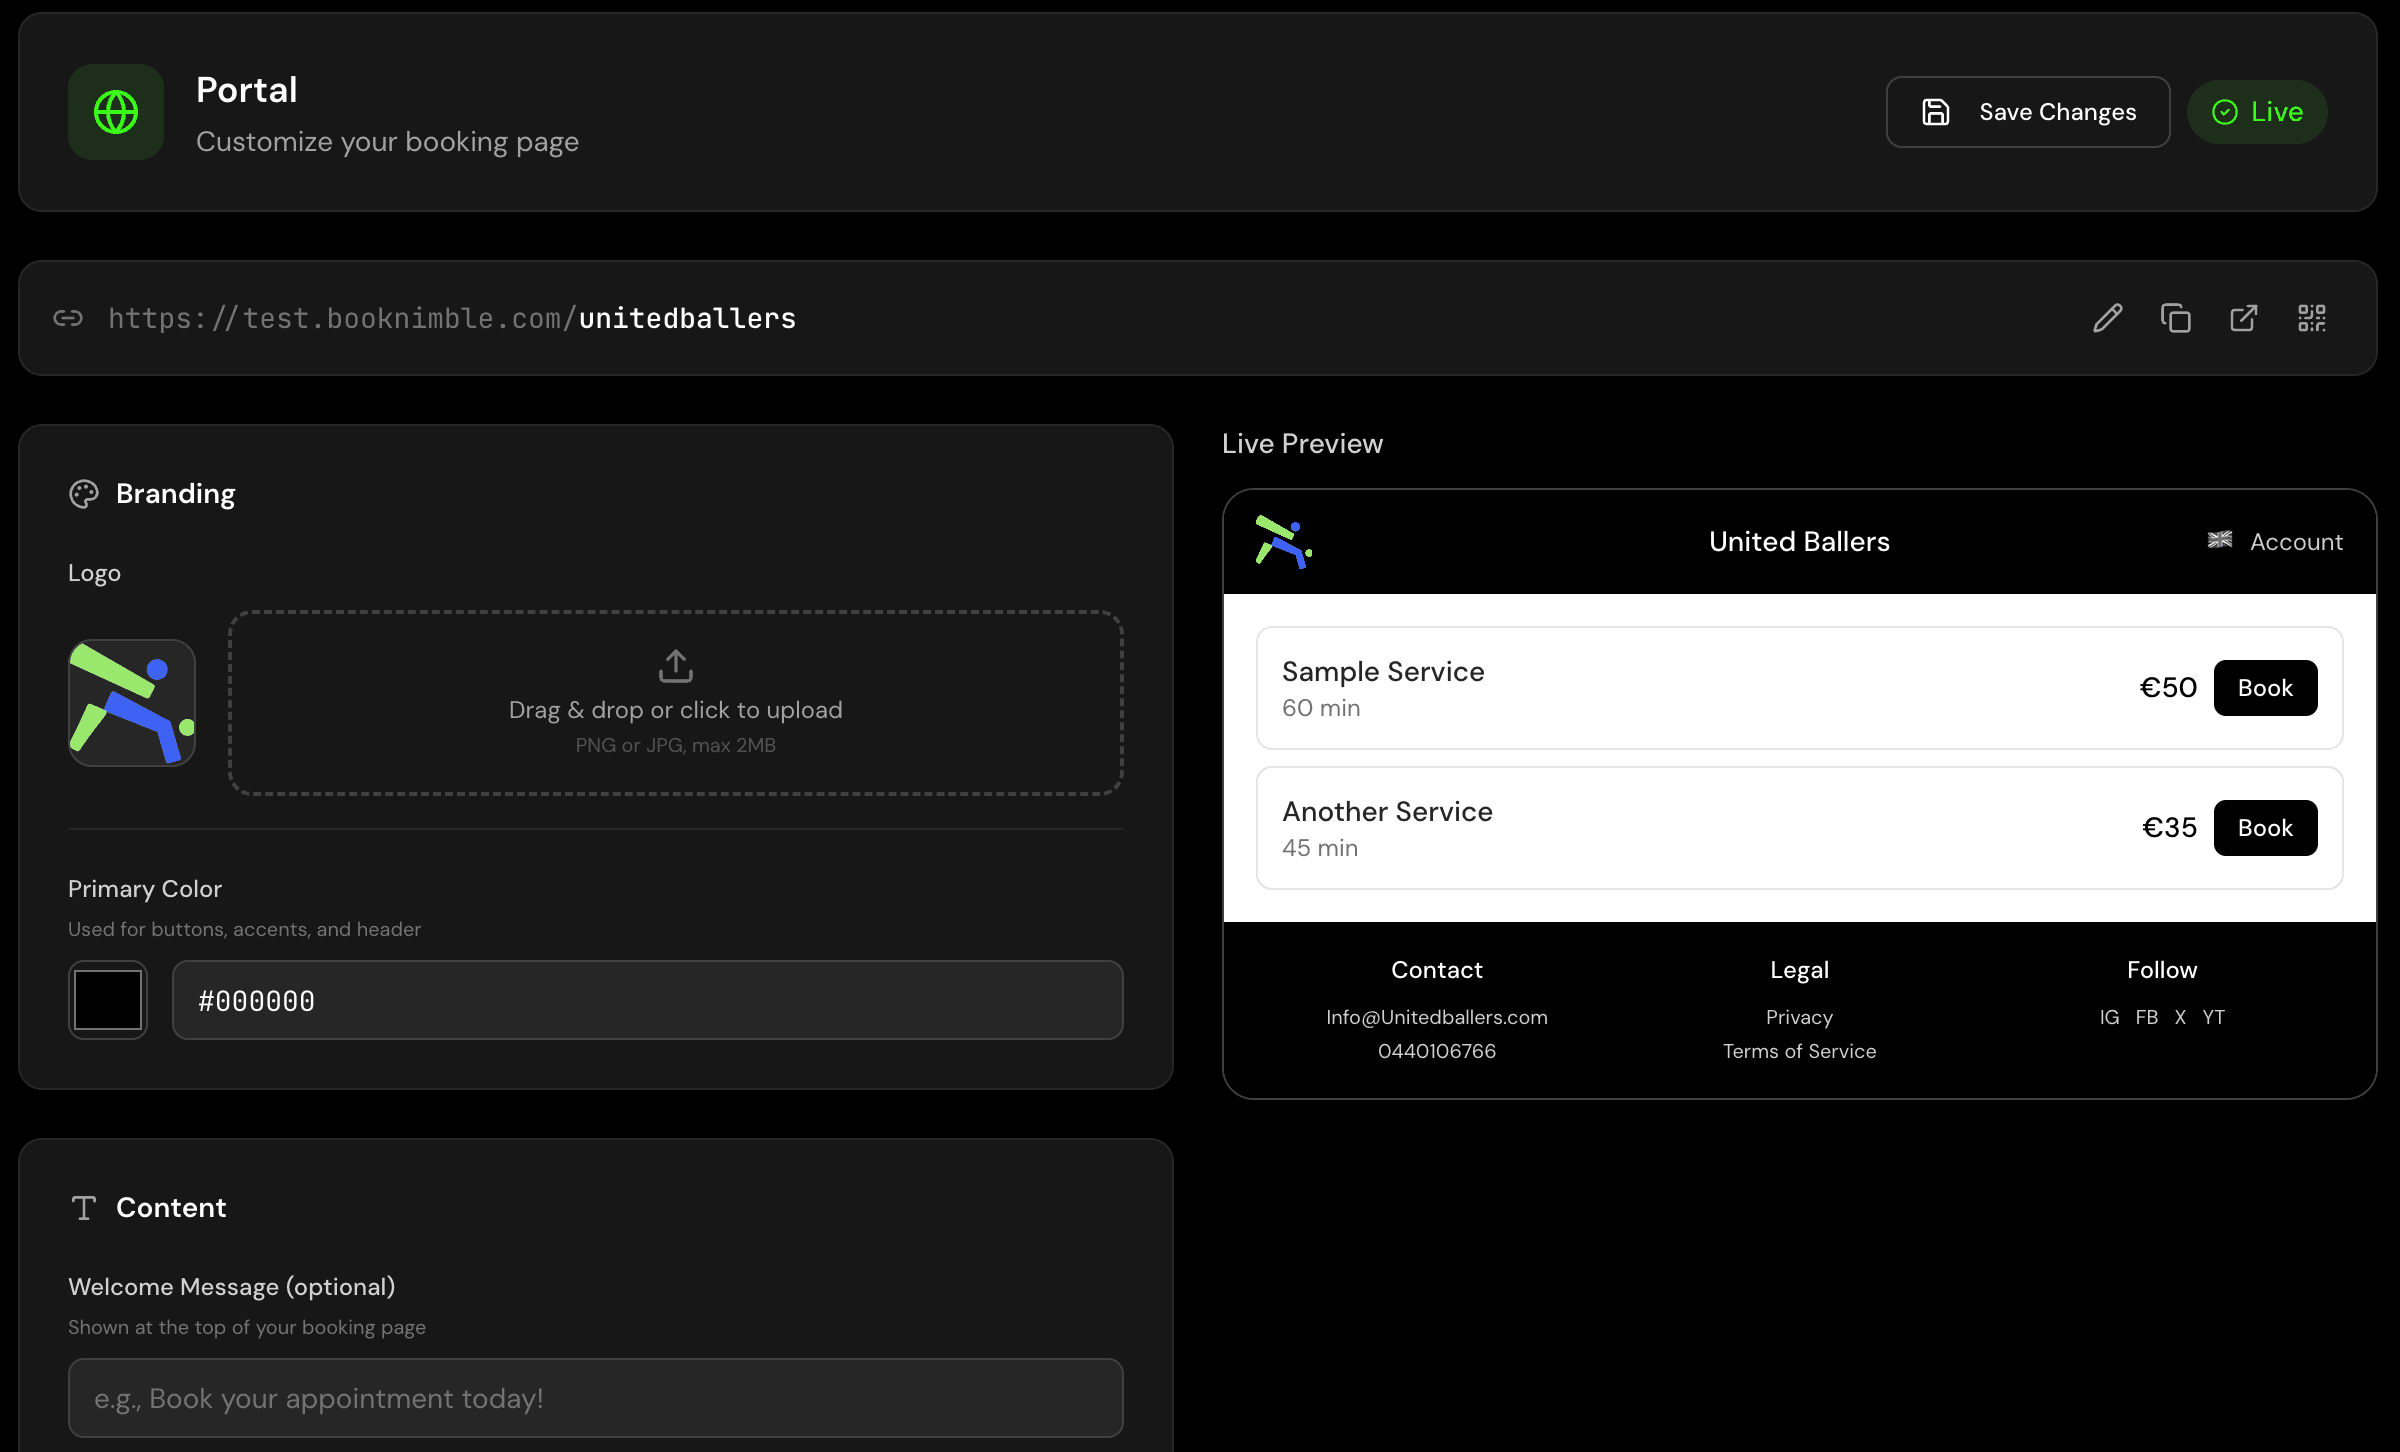
Task: Click the Portal globe icon
Action: click(x=115, y=112)
